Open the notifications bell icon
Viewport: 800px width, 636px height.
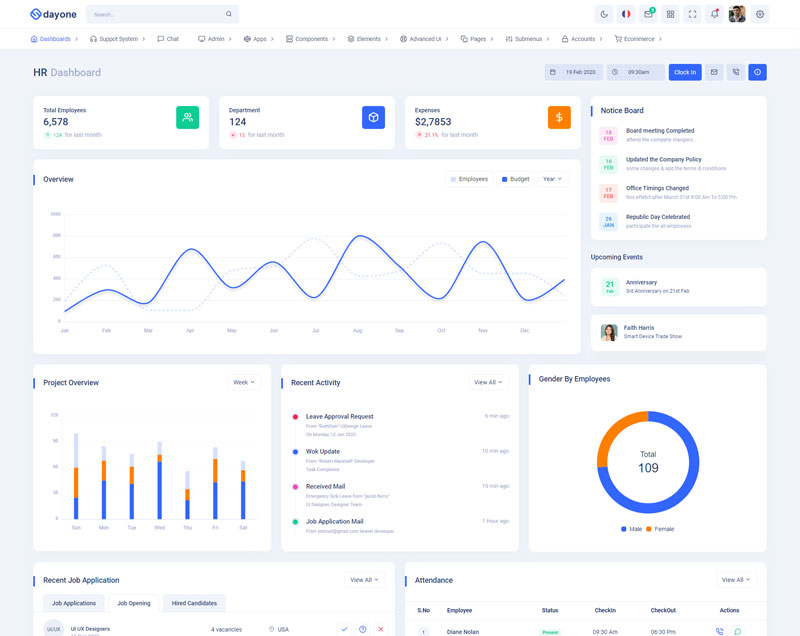[714, 14]
